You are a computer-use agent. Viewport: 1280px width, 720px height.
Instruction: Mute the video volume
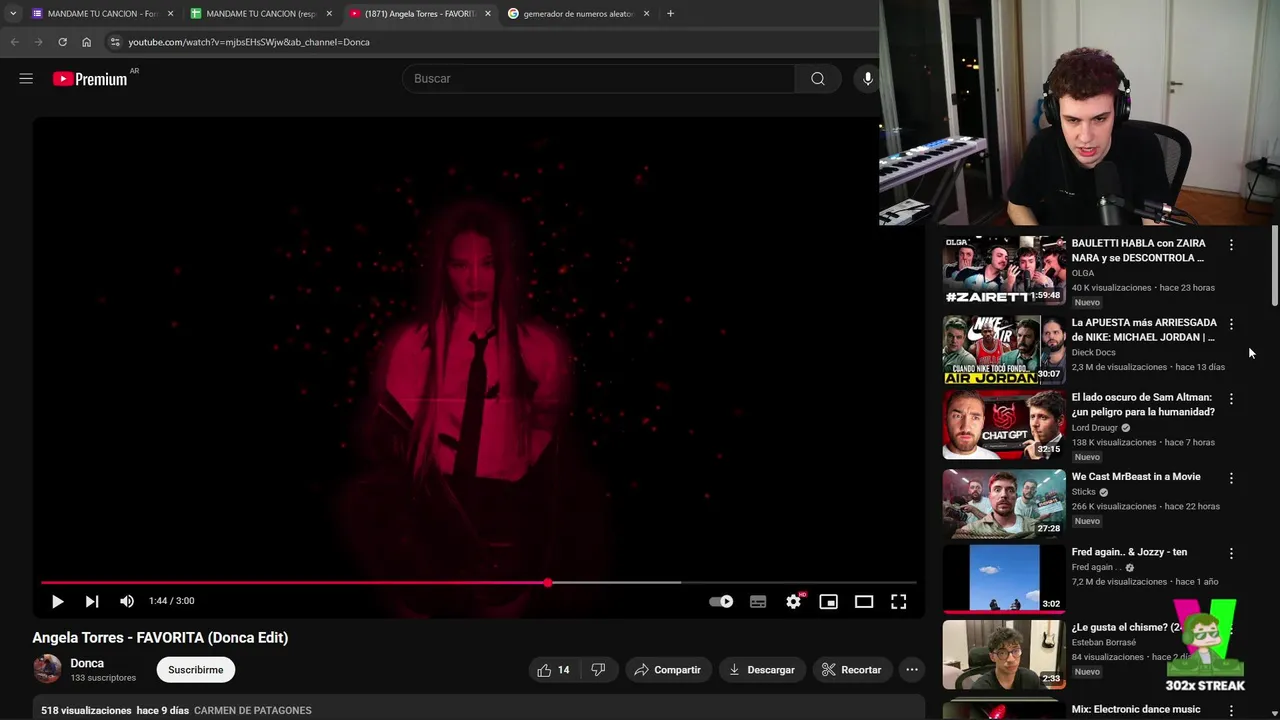click(x=126, y=601)
